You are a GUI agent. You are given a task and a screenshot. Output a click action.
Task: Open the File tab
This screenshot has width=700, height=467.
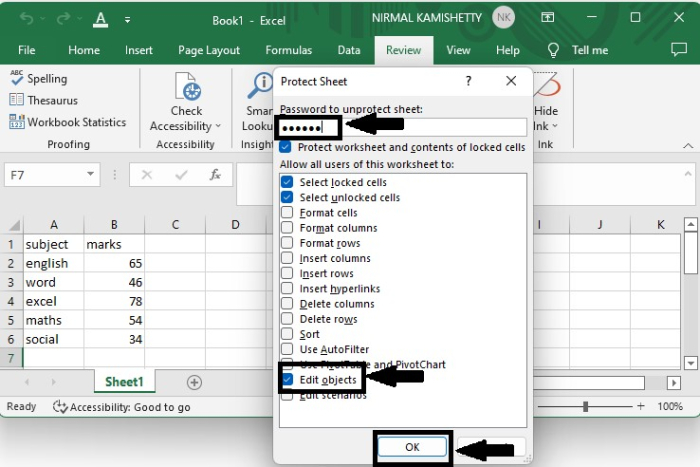pos(27,50)
